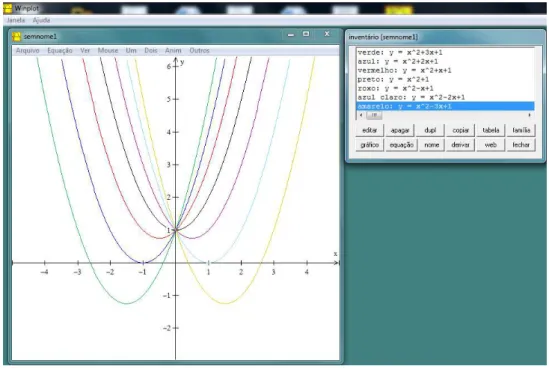Click the gráfico button
Image resolution: width=549 pixels, height=369 pixels.
pyautogui.click(x=369, y=145)
